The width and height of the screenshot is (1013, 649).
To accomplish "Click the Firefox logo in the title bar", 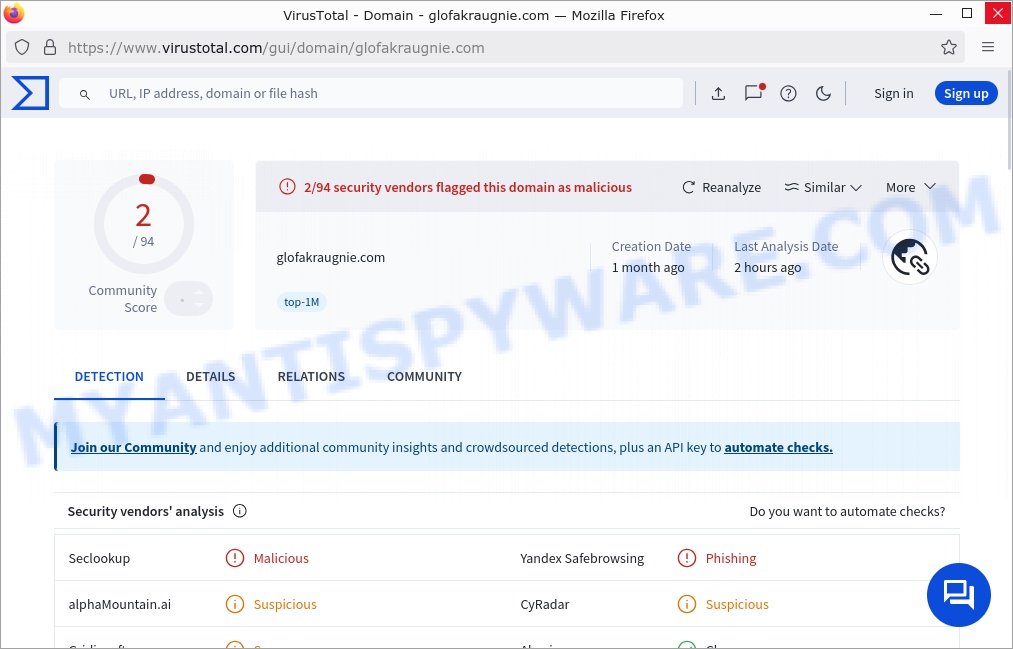I will [x=14, y=14].
